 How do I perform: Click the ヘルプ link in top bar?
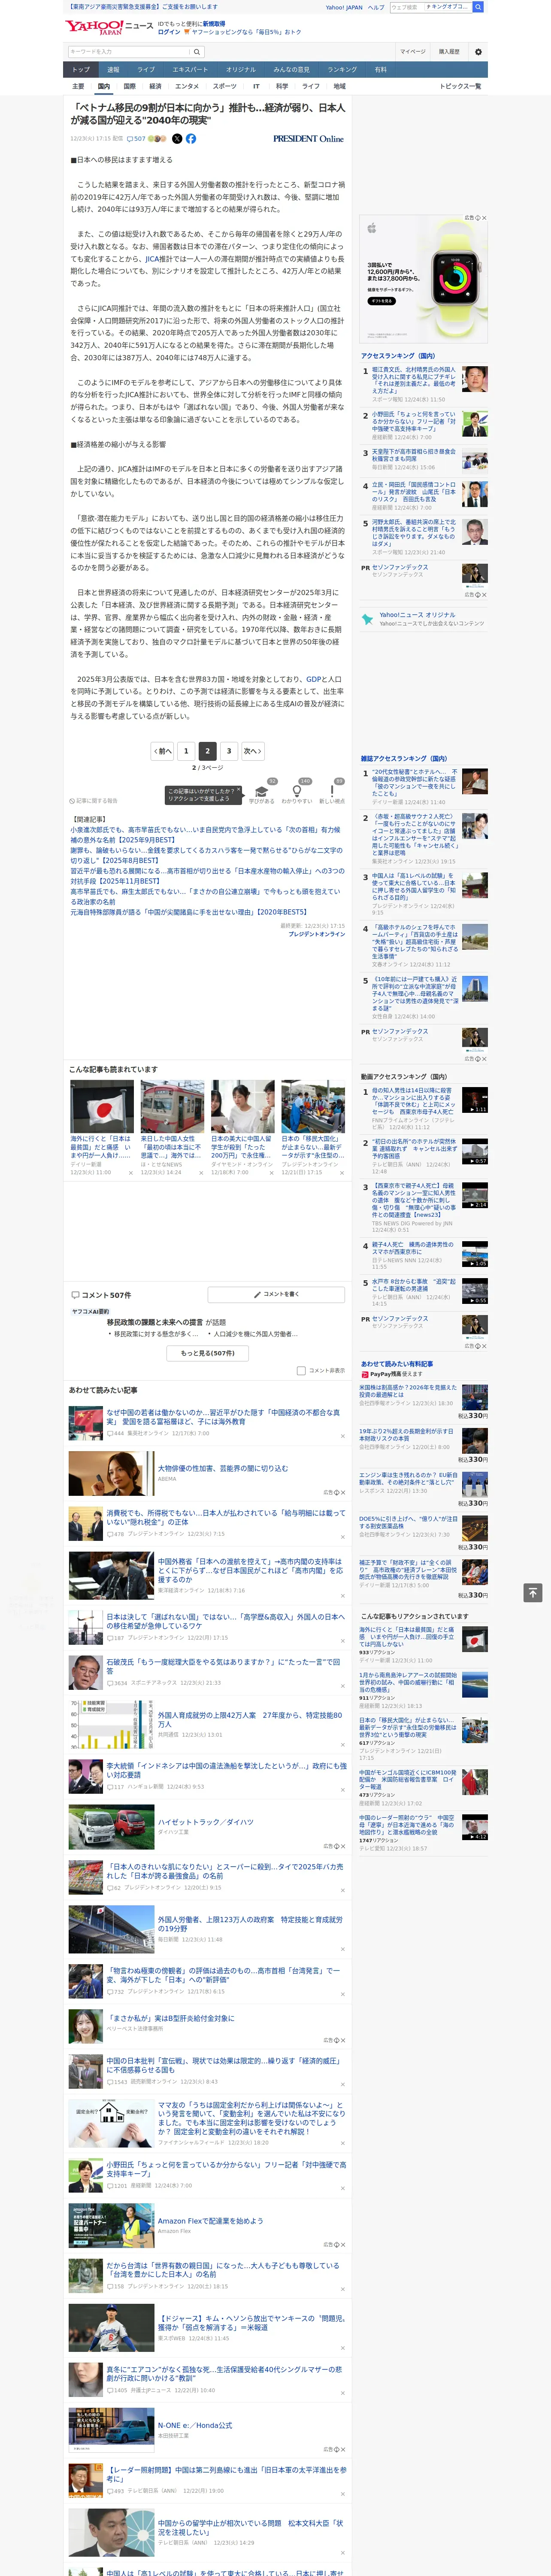point(376,7)
